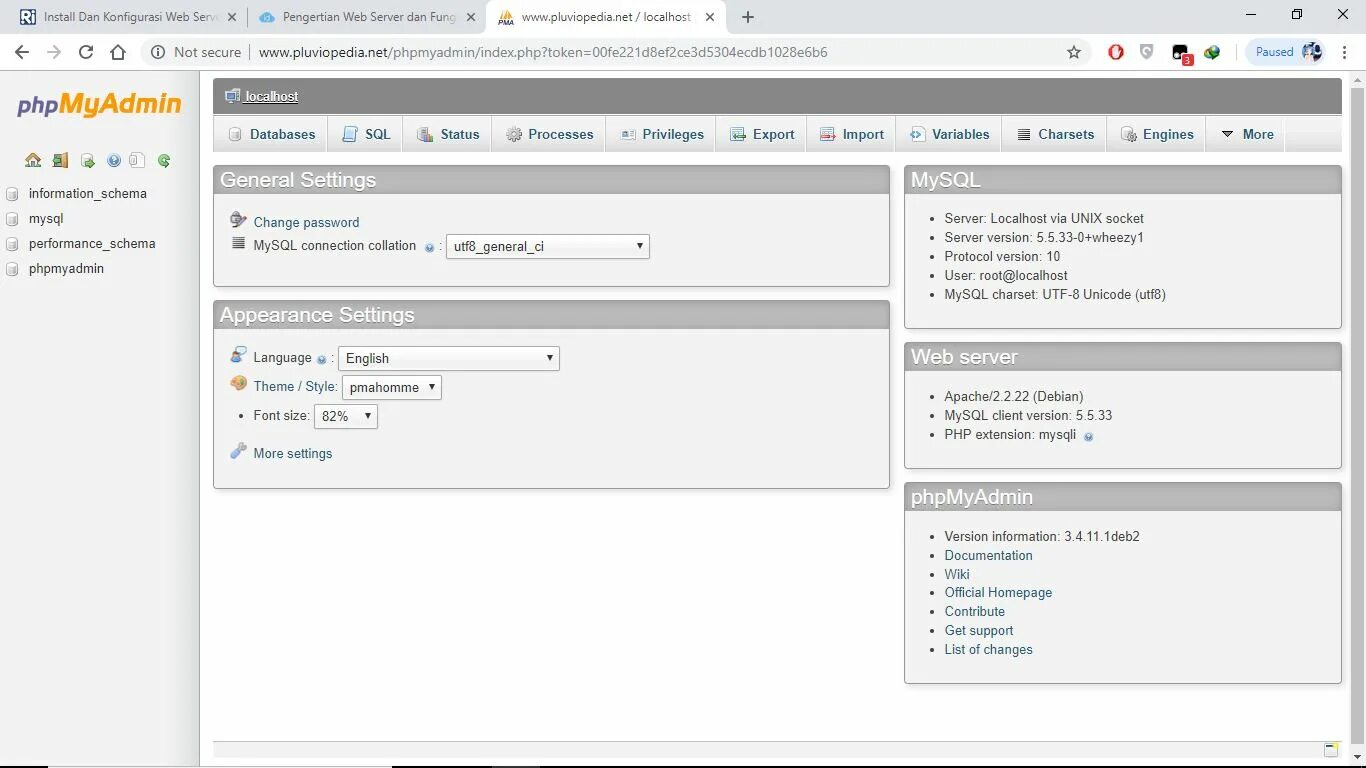Select the information_schema database

pyautogui.click(x=88, y=193)
